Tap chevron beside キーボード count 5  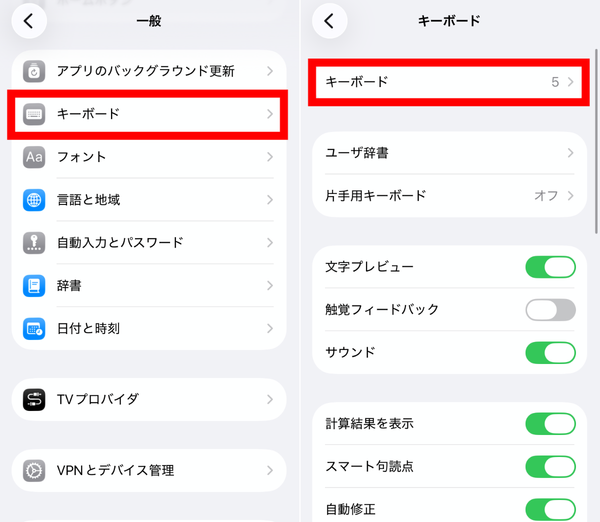coord(571,82)
